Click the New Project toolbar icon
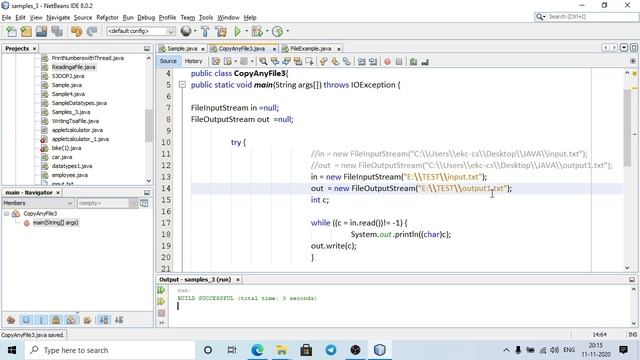The height and width of the screenshot is (360, 640). point(26,31)
